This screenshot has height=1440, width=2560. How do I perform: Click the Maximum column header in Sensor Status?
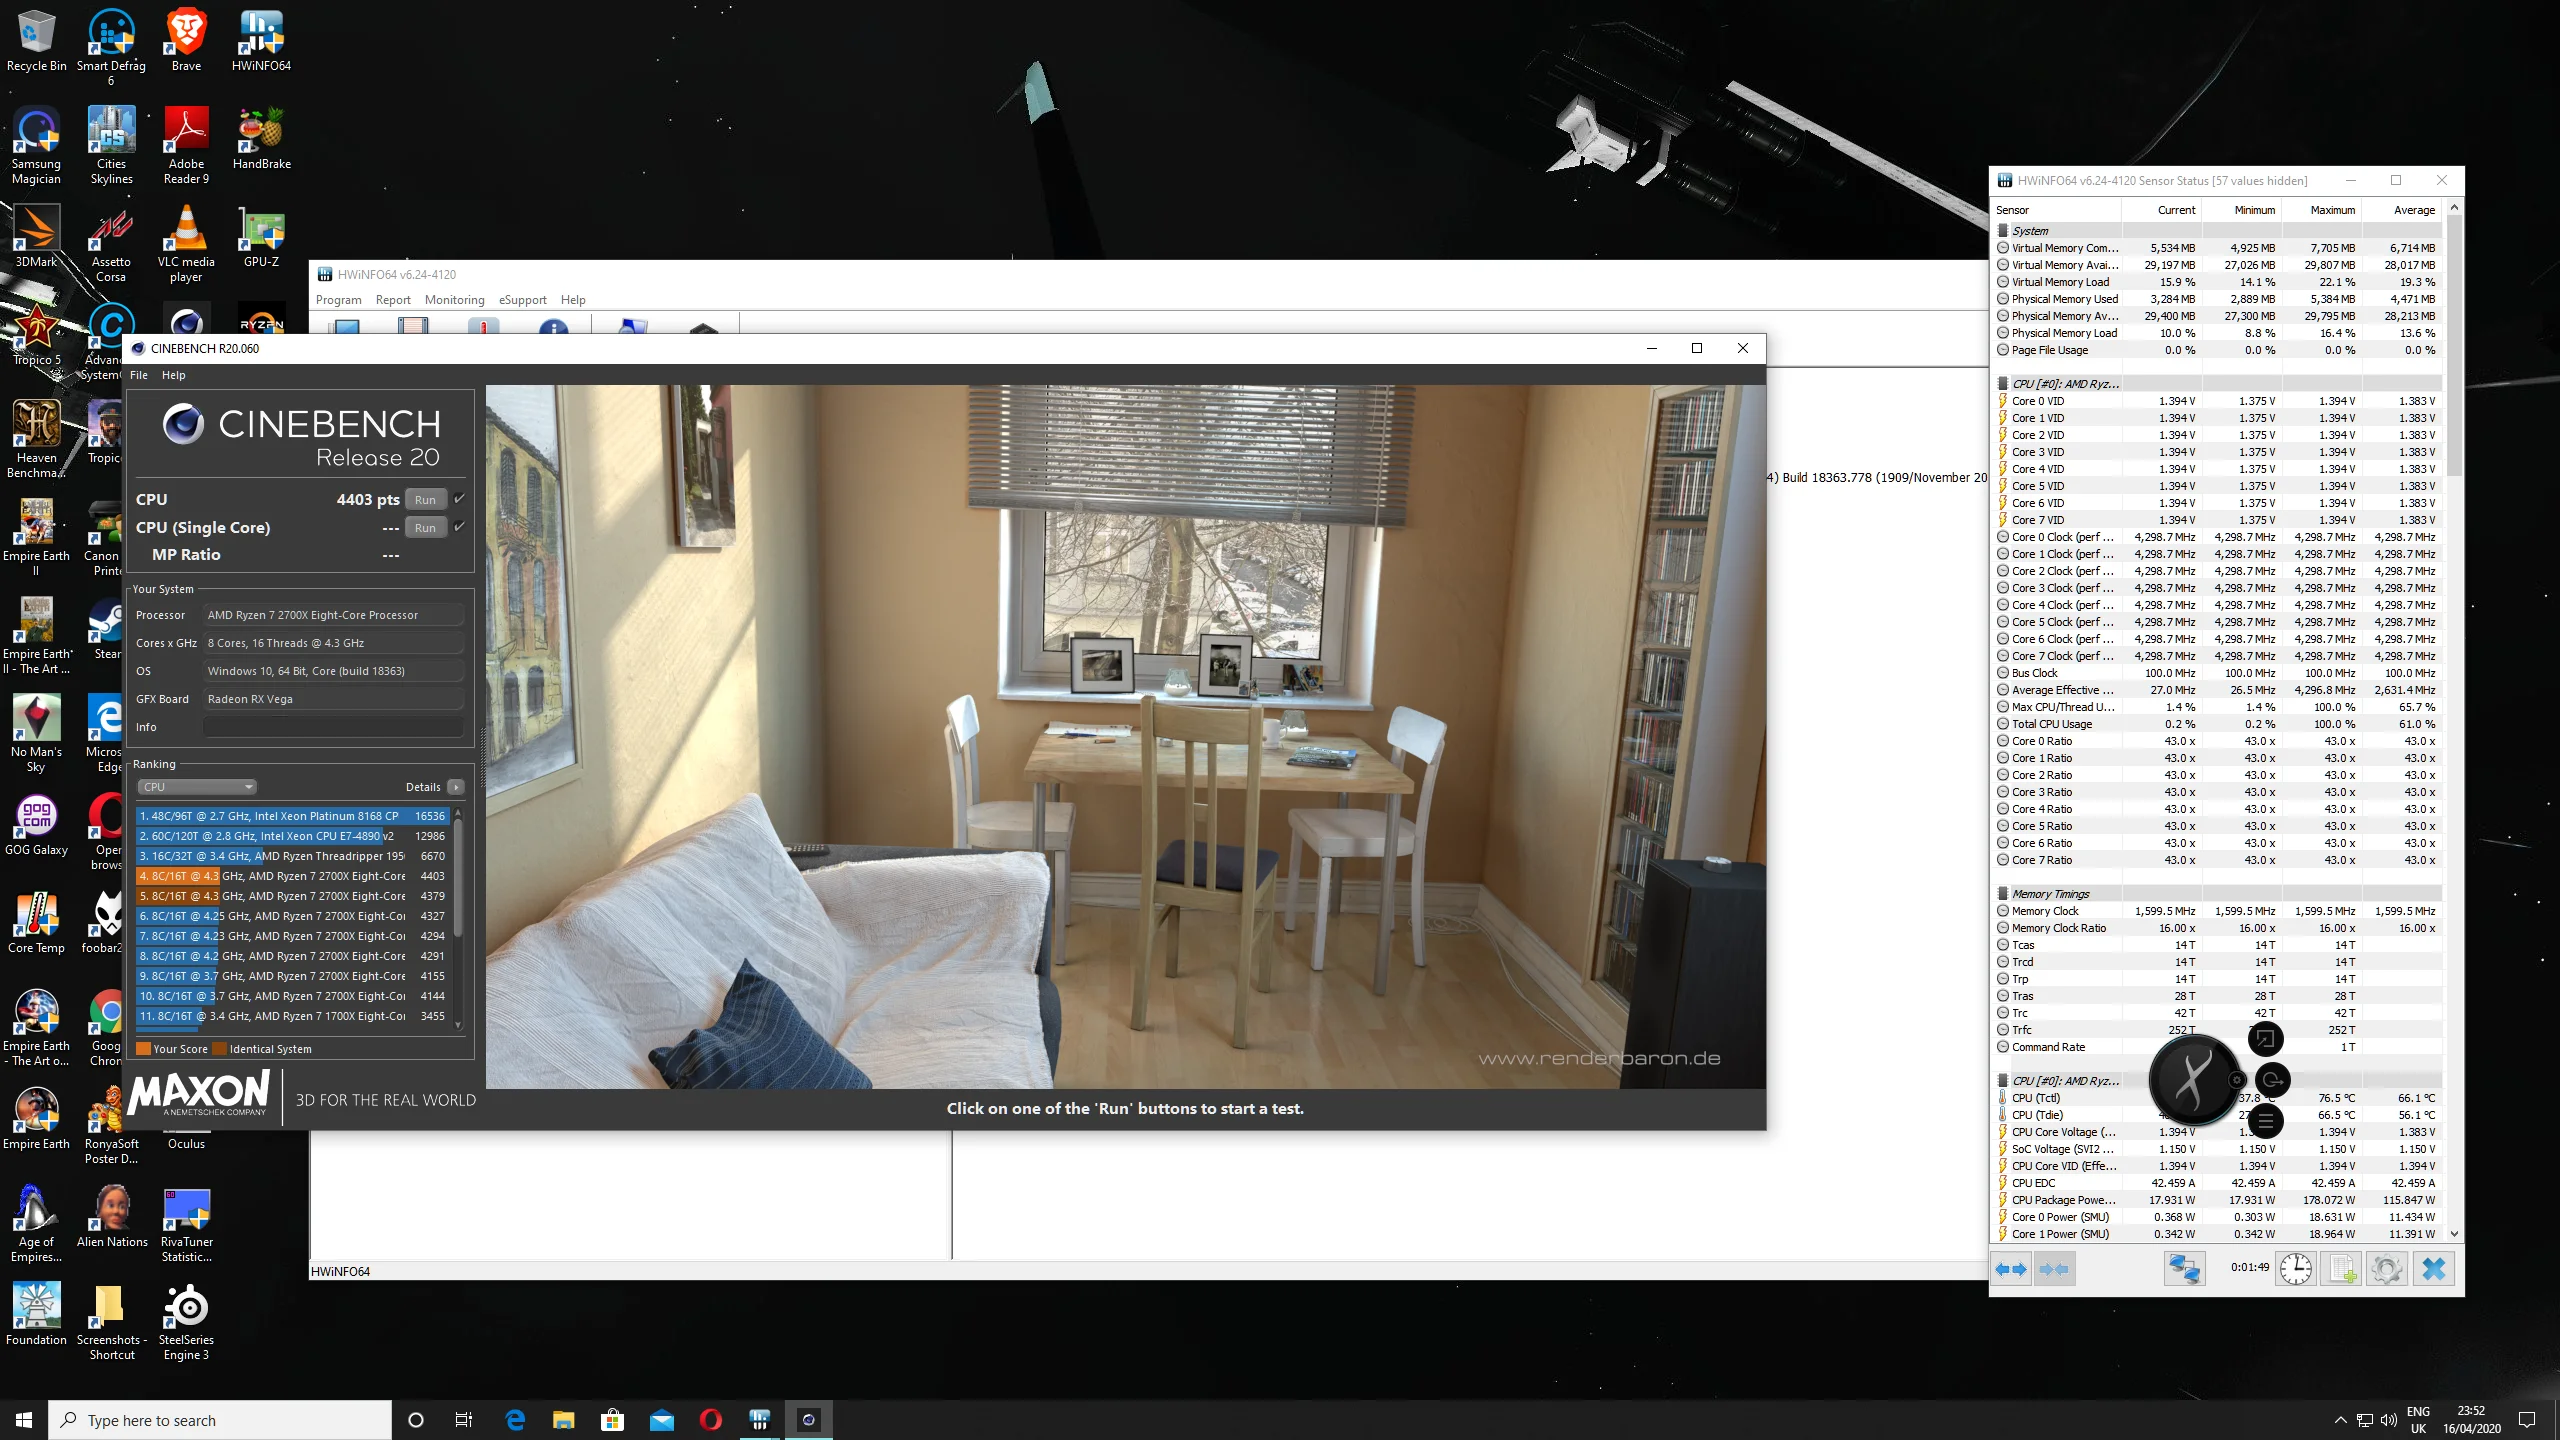click(x=2322, y=210)
